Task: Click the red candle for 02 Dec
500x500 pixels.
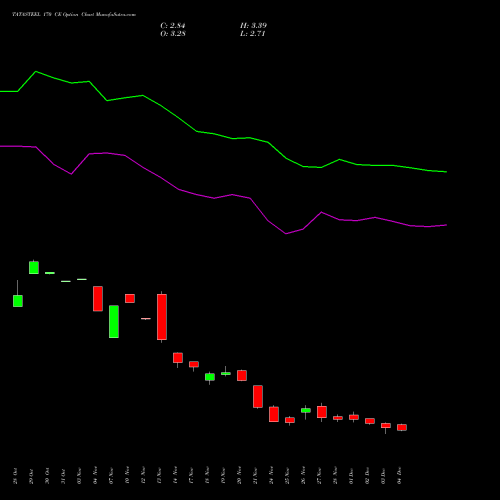Action: (x=370, y=421)
